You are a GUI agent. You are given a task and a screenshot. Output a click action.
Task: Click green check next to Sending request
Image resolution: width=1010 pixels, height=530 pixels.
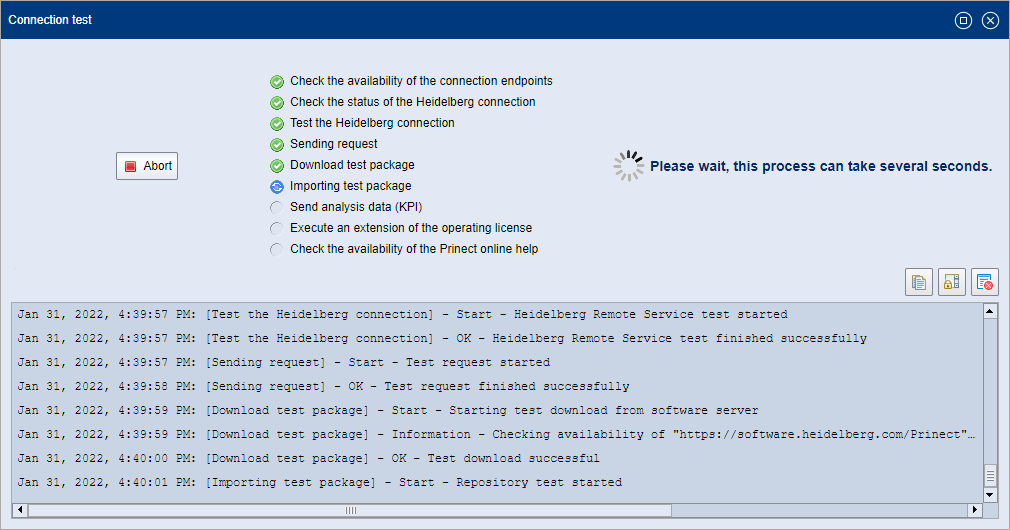click(x=276, y=144)
